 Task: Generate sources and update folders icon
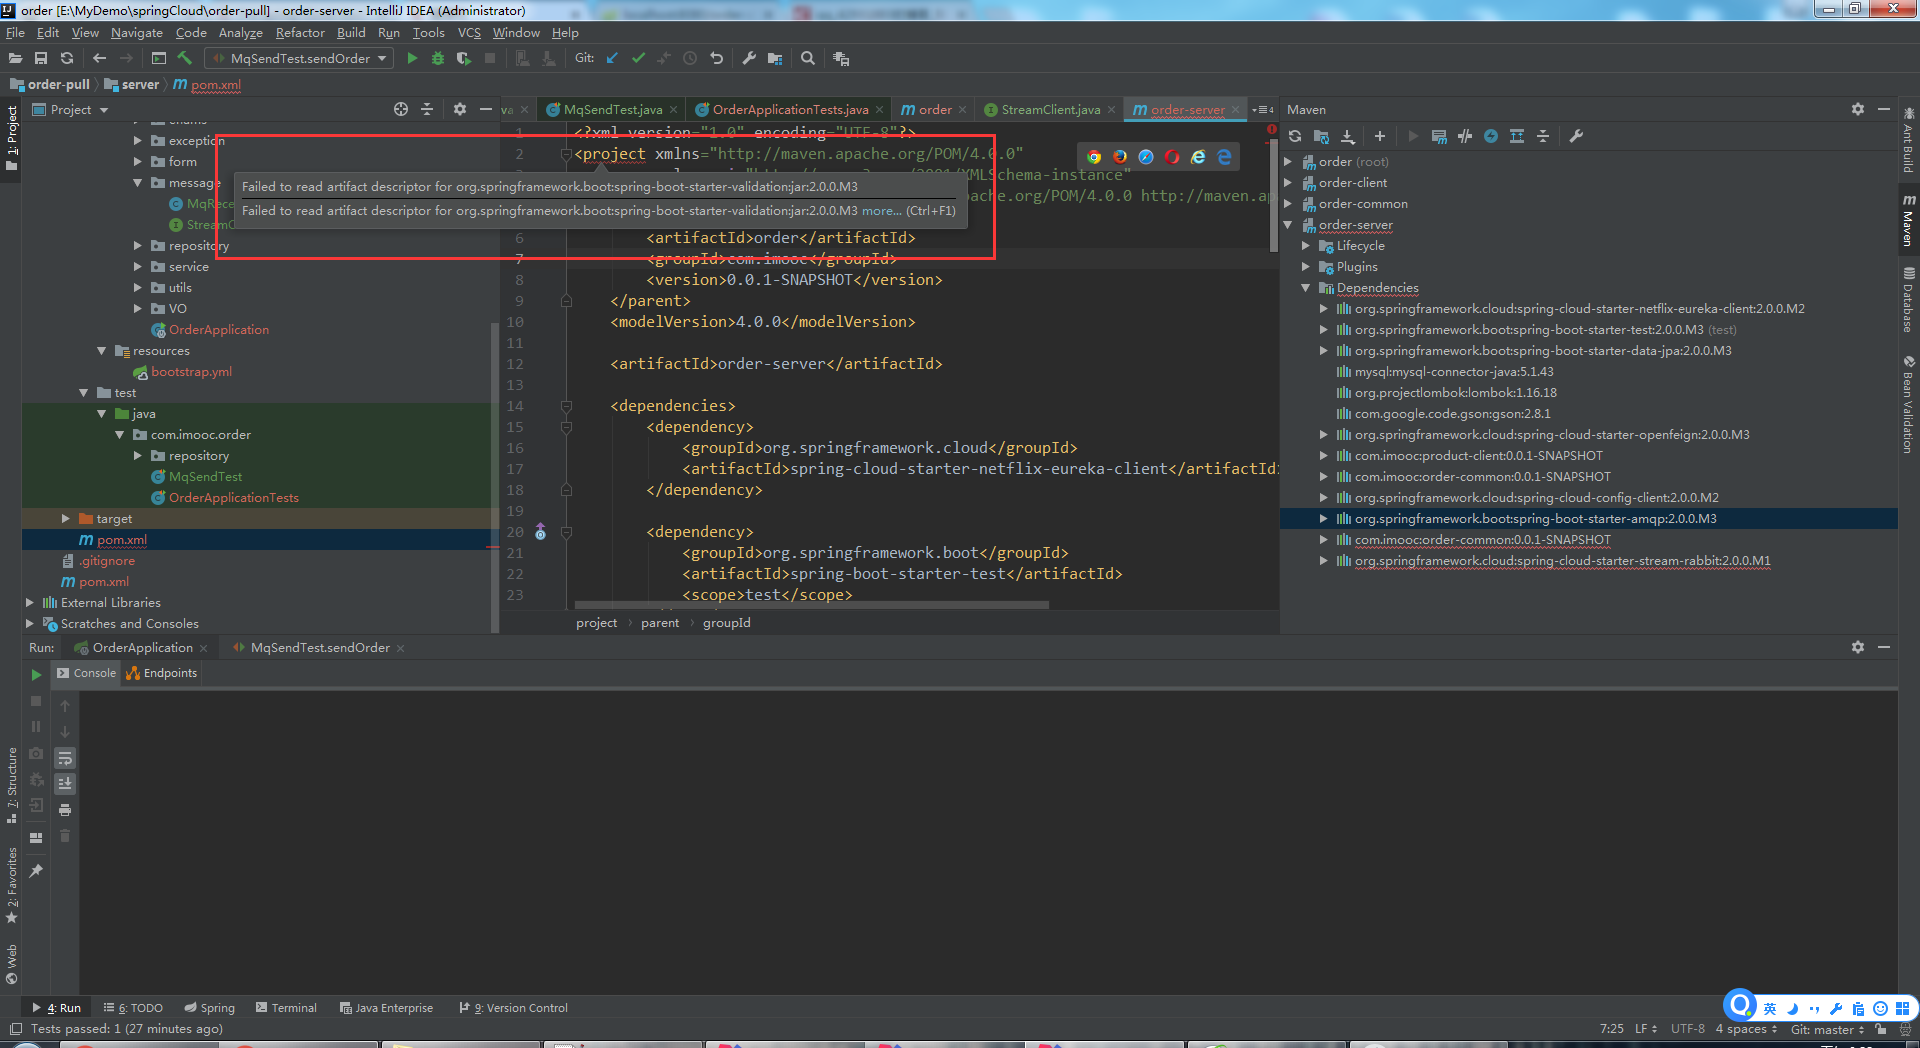click(x=1321, y=136)
